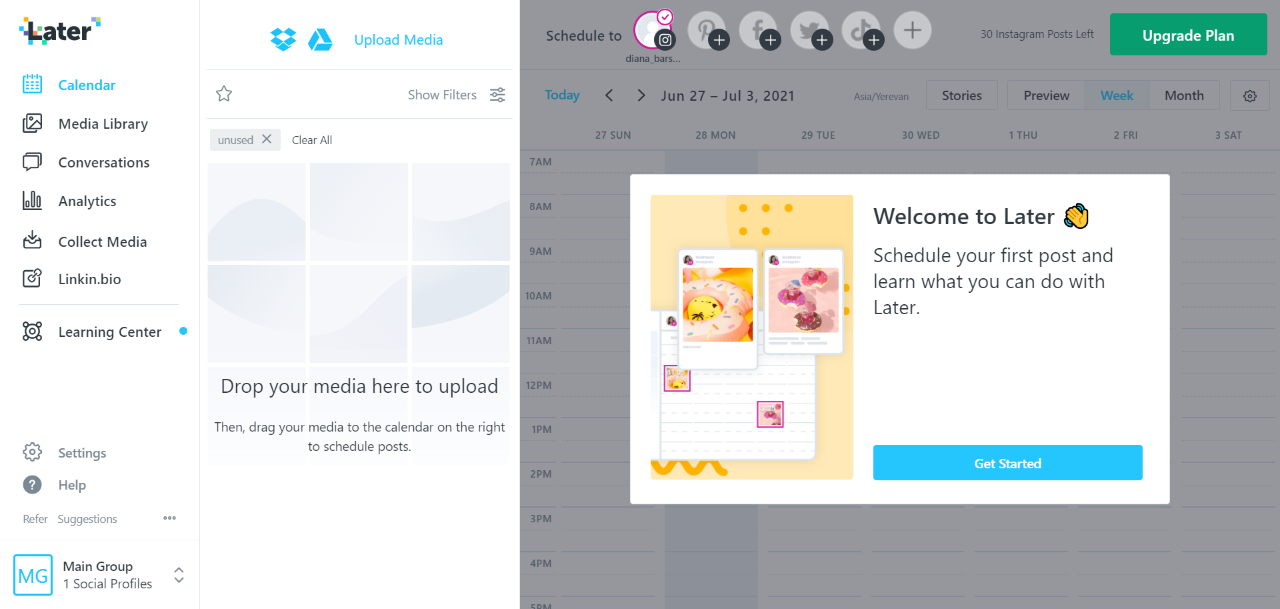The width and height of the screenshot is (1280, 609).
Task: Click Show Filters text
Action: pyautogui.click(x=442, y=95)
